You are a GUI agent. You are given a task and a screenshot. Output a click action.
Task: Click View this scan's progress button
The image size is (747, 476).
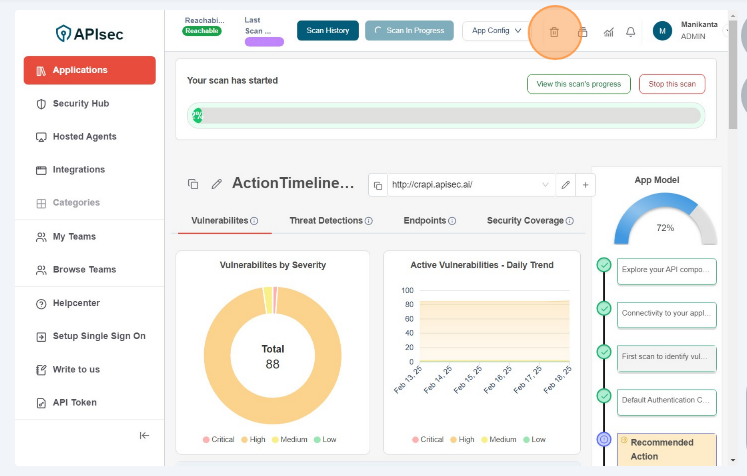pos(579,84)
